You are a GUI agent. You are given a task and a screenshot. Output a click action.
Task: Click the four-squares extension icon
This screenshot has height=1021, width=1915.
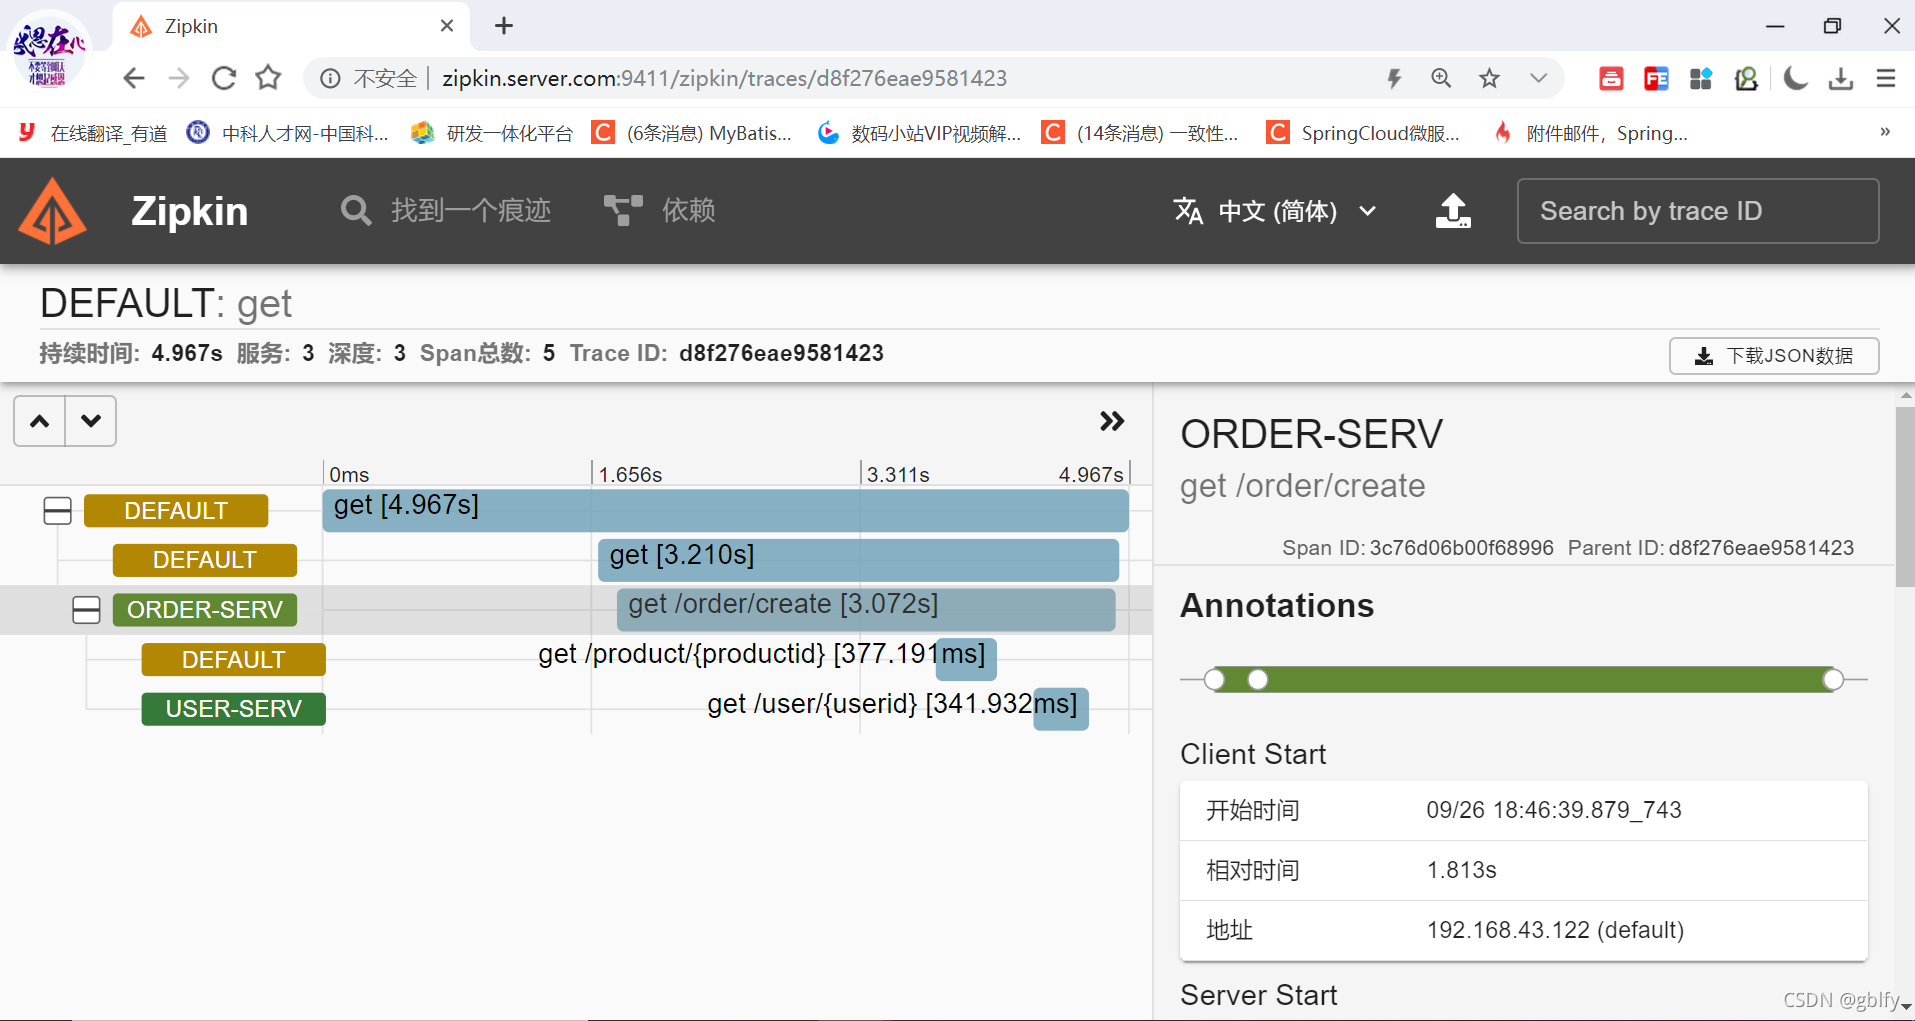click(x=1701, y=78)
